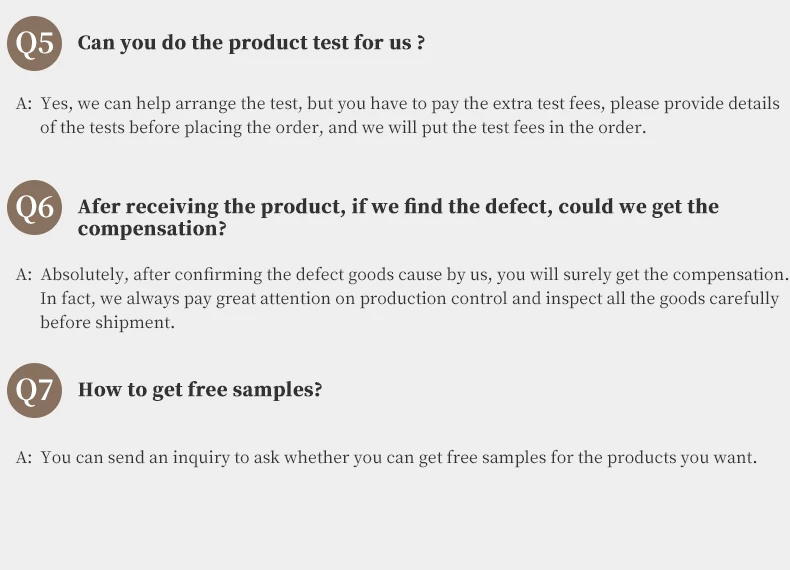The image size is (790, 570).
Task: Click the 'A:' label under the Q6 question
Action: 24,275
